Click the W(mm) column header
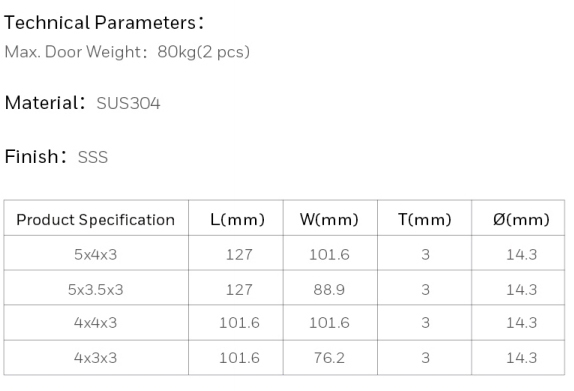Viewport: 574px width, 391px height. (329, 220)
